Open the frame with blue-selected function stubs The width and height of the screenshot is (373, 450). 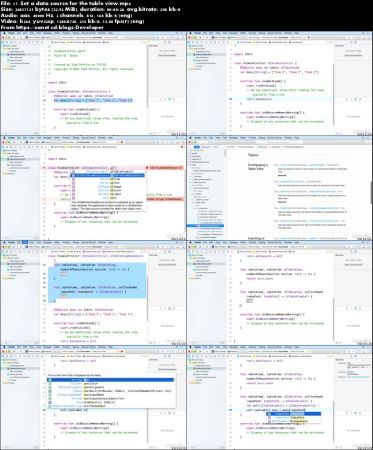93,293
